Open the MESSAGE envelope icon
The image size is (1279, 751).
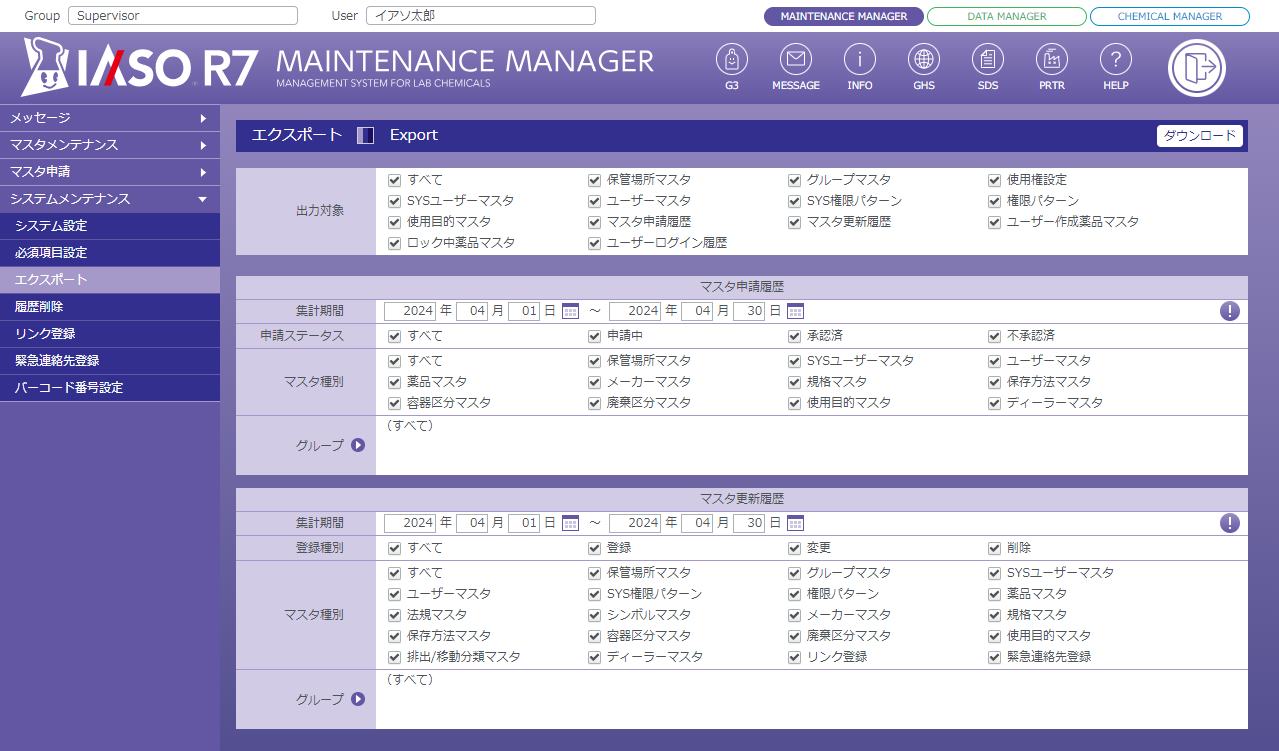coord(796,60)
